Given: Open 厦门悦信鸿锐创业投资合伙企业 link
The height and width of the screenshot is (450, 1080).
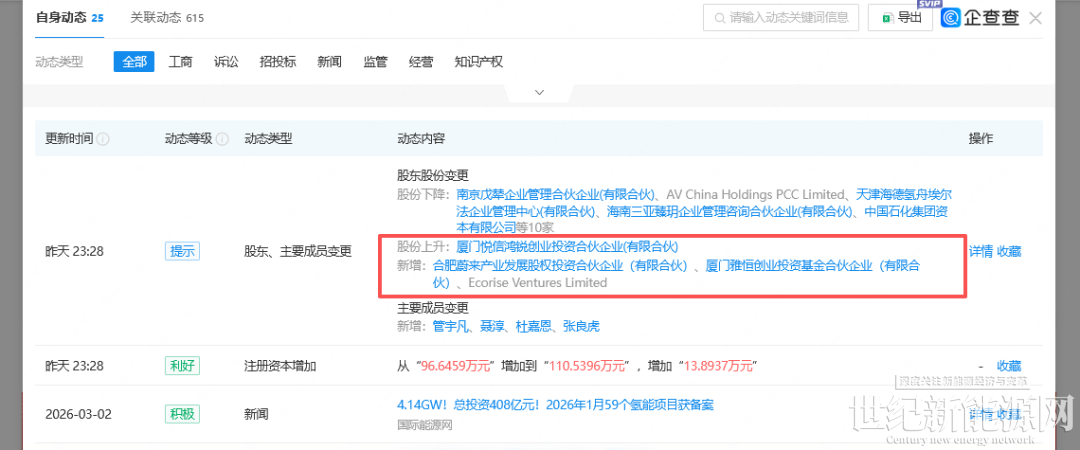Looking at the screenshot, I should click(x=567, y=246).
